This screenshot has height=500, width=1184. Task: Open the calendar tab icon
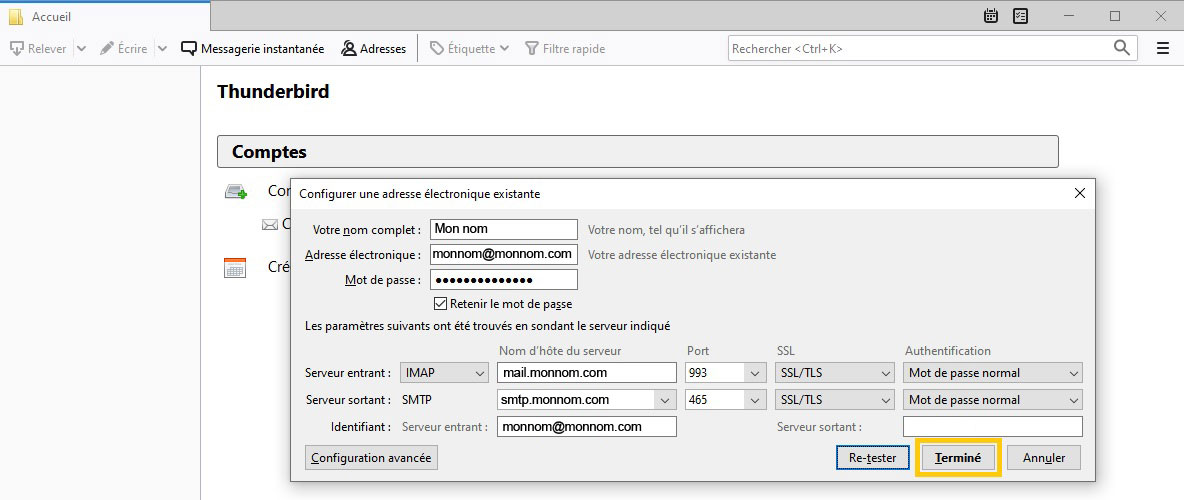coord(991,15)
